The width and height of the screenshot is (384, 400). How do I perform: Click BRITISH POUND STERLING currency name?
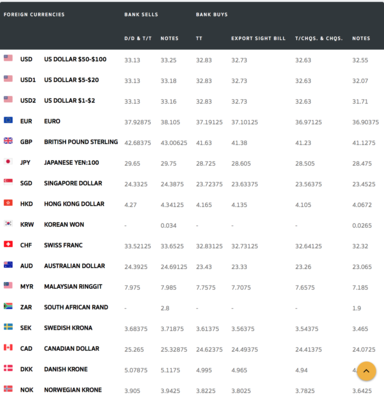coord(81,142)
